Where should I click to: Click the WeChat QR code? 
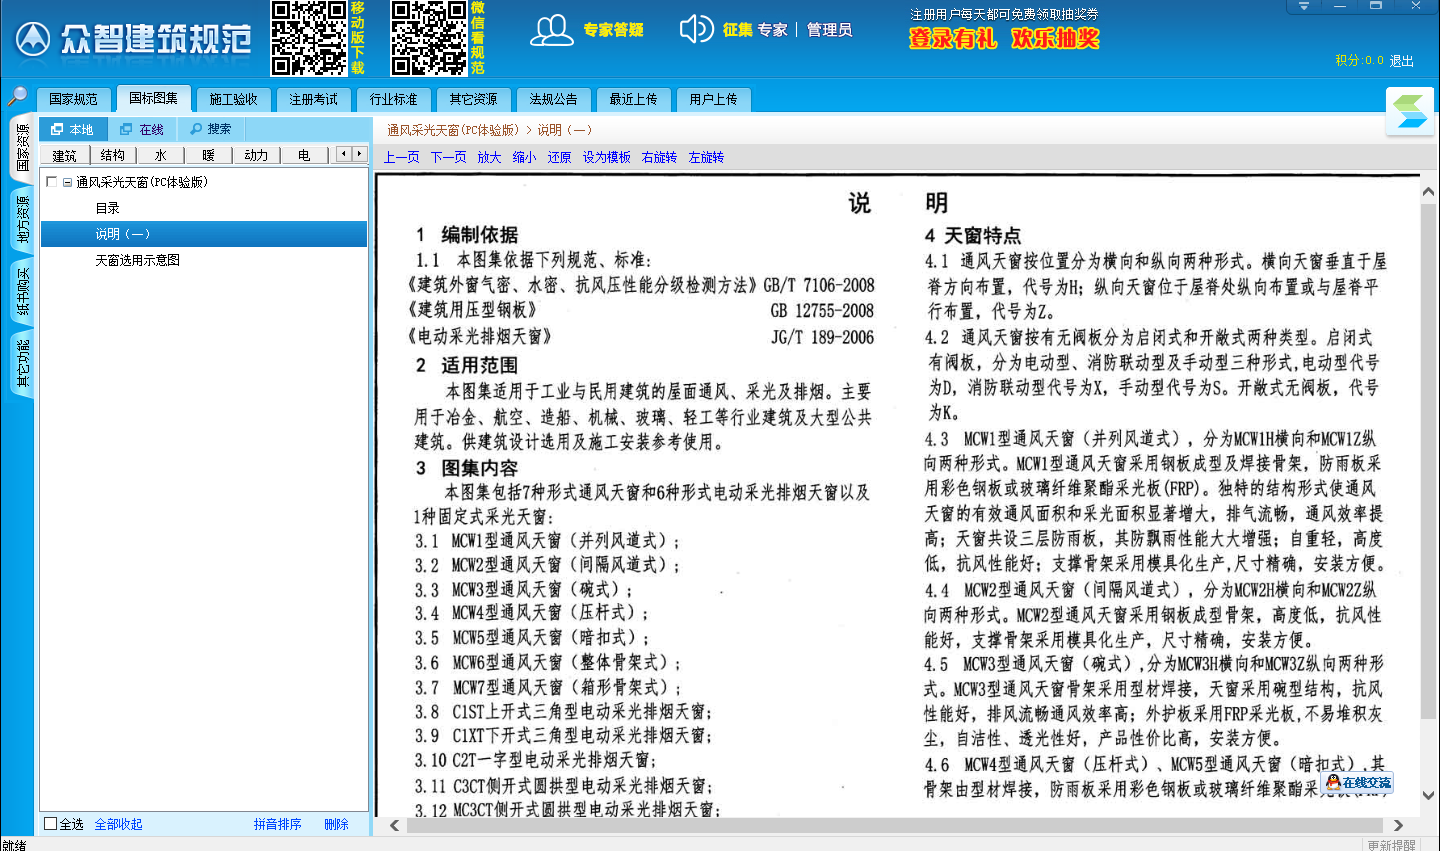coord(429,38)
